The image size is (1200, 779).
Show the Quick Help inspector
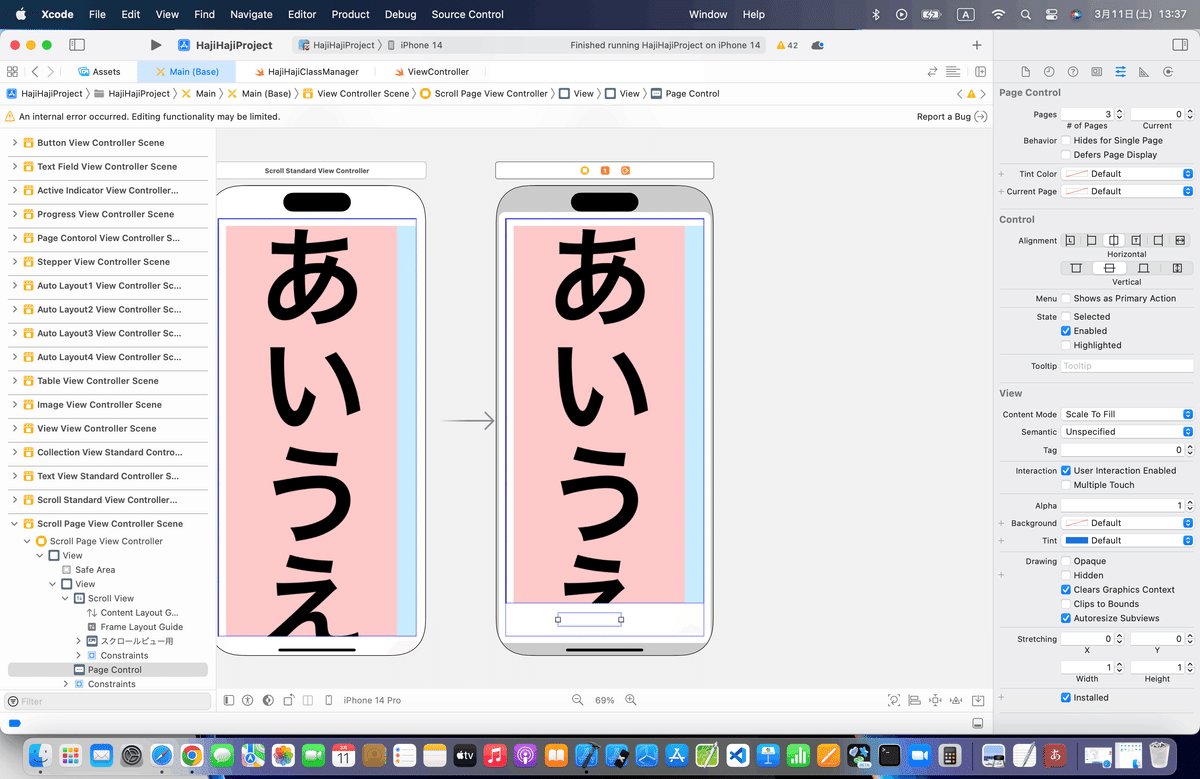pyautogui.click(x=1073, y=72)
